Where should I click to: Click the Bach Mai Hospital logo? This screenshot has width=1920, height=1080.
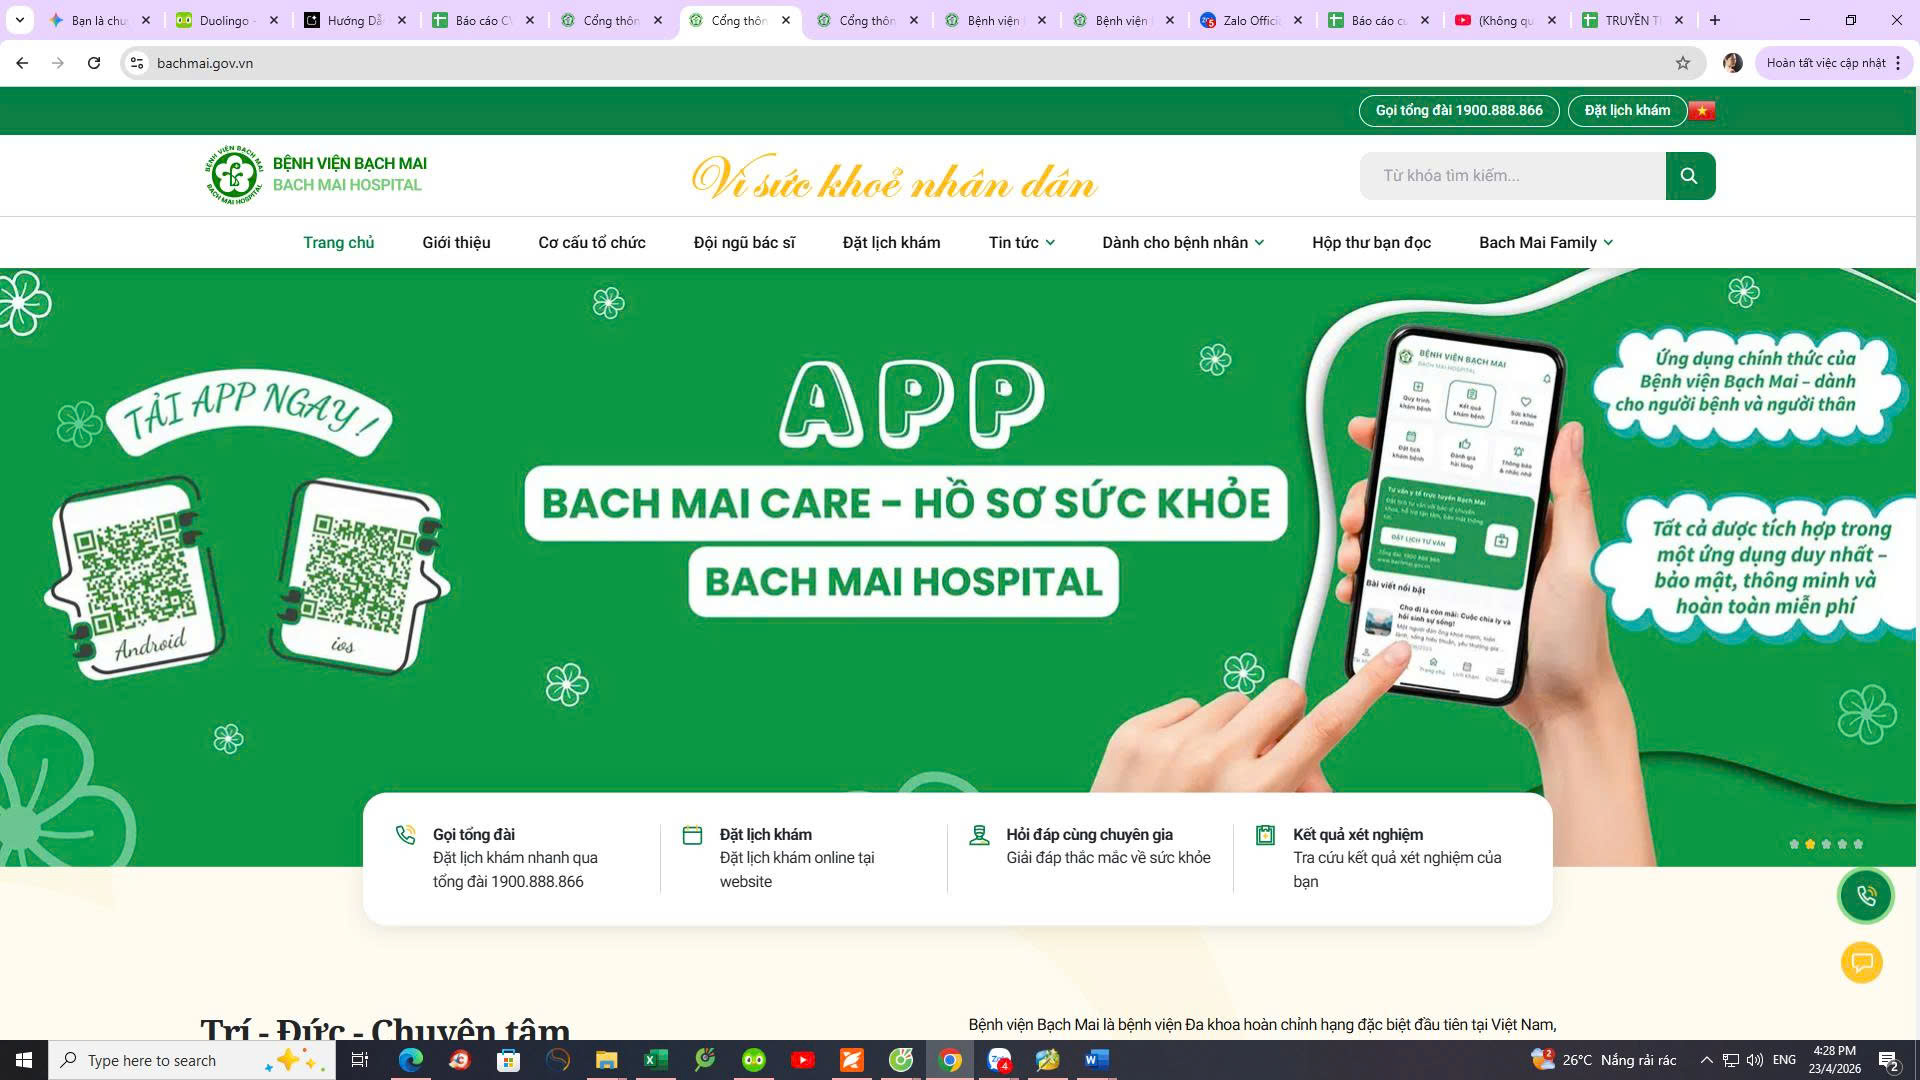click(234, 175)
